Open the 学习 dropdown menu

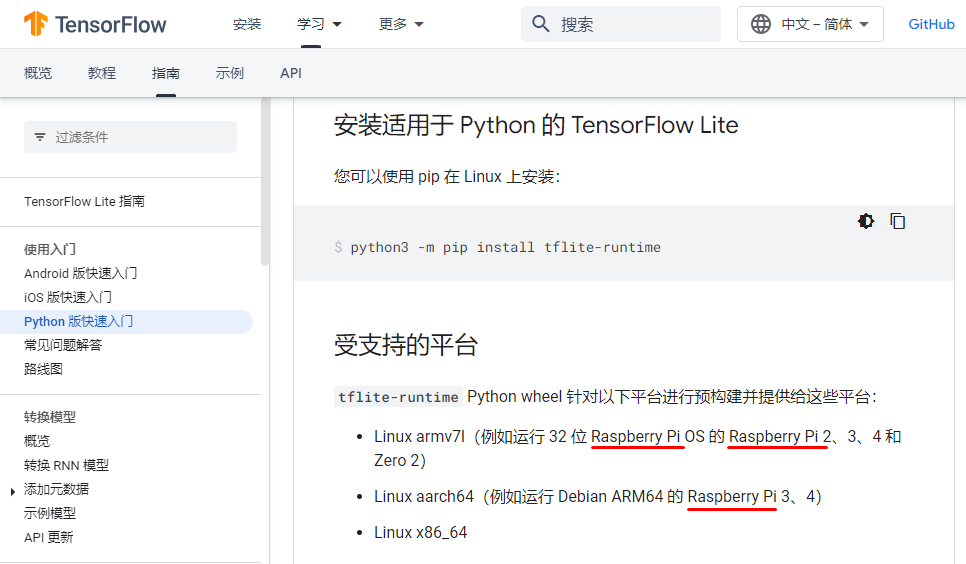pos(319,24)
